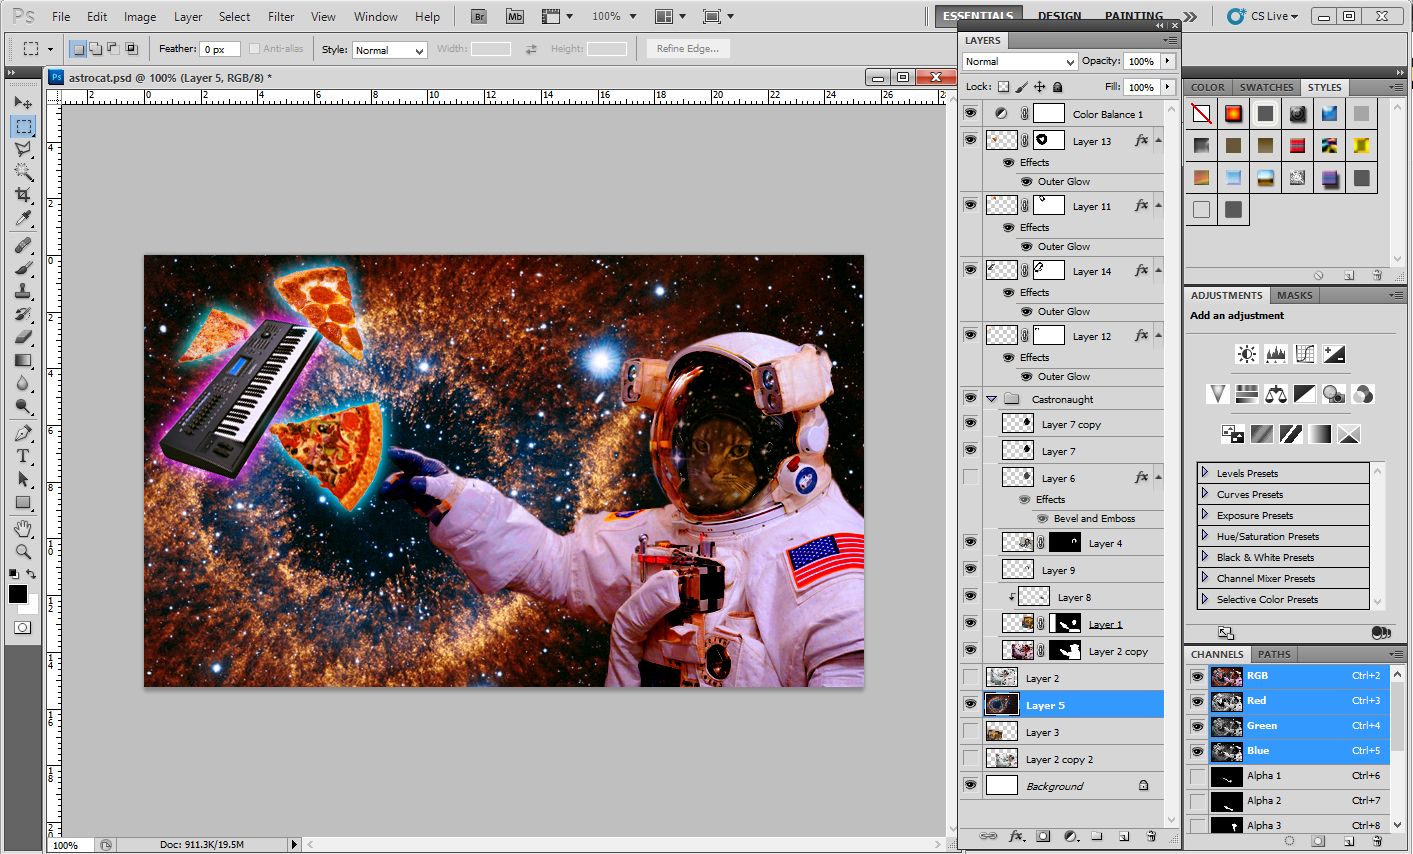This screenshot has width=1413, height=854.
Task: Hide the Castronaught group
Action: tap(970, 398)
